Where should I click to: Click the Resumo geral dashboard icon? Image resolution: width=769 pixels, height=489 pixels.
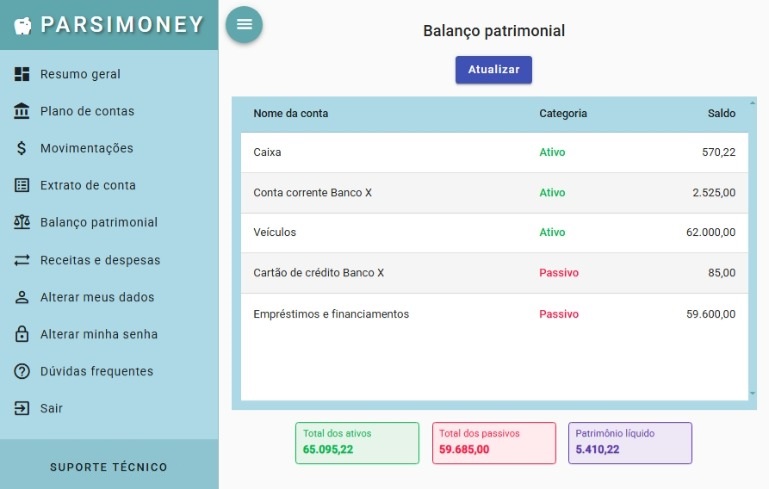22,74
